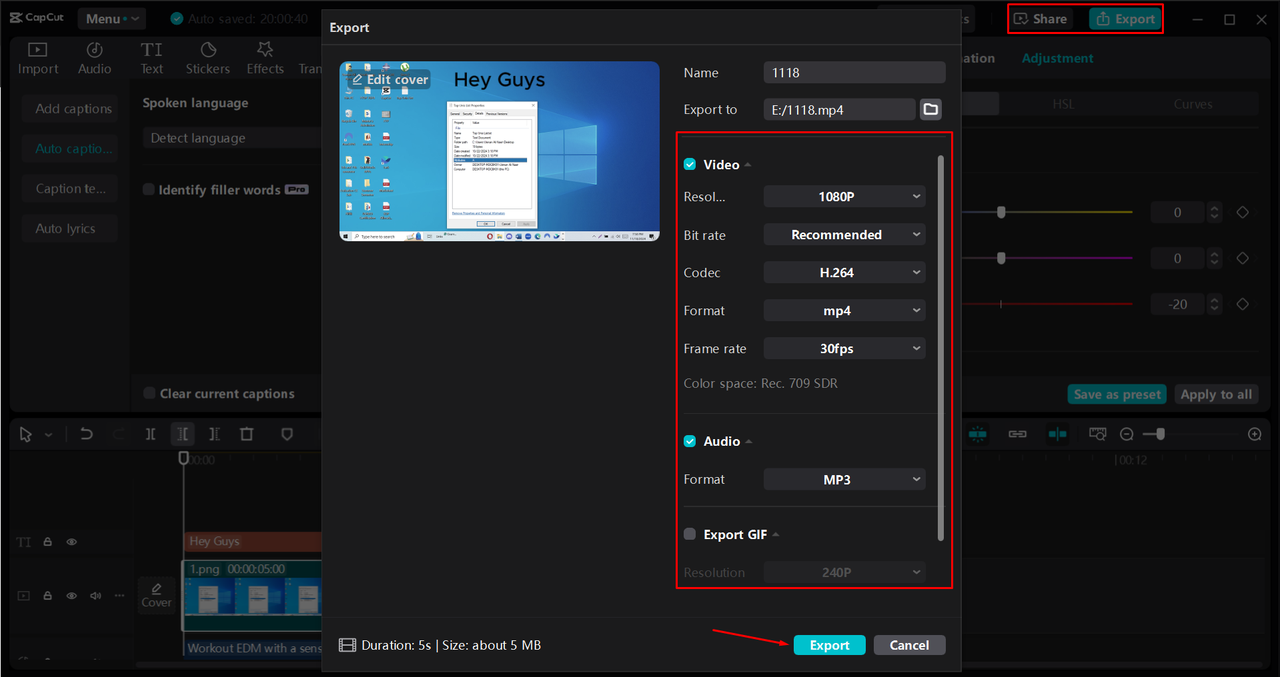Click the Cover button beside the video track
Image resolution: width=1280 pixels, height=677 pixels.
(156, 596)
